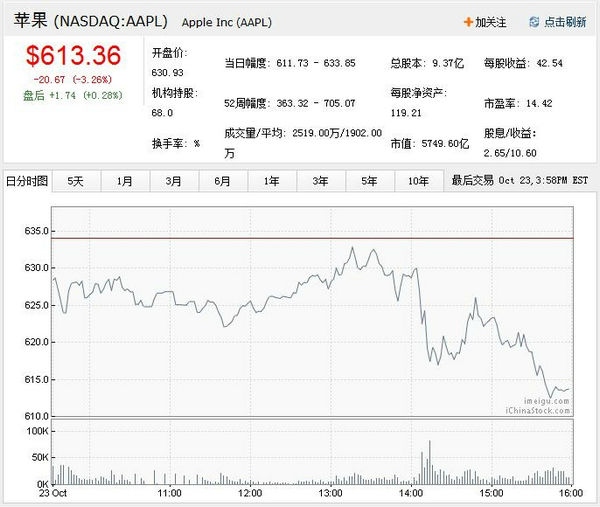
Task: Click the 11:00 time axis label
Action: pos(170,493)
